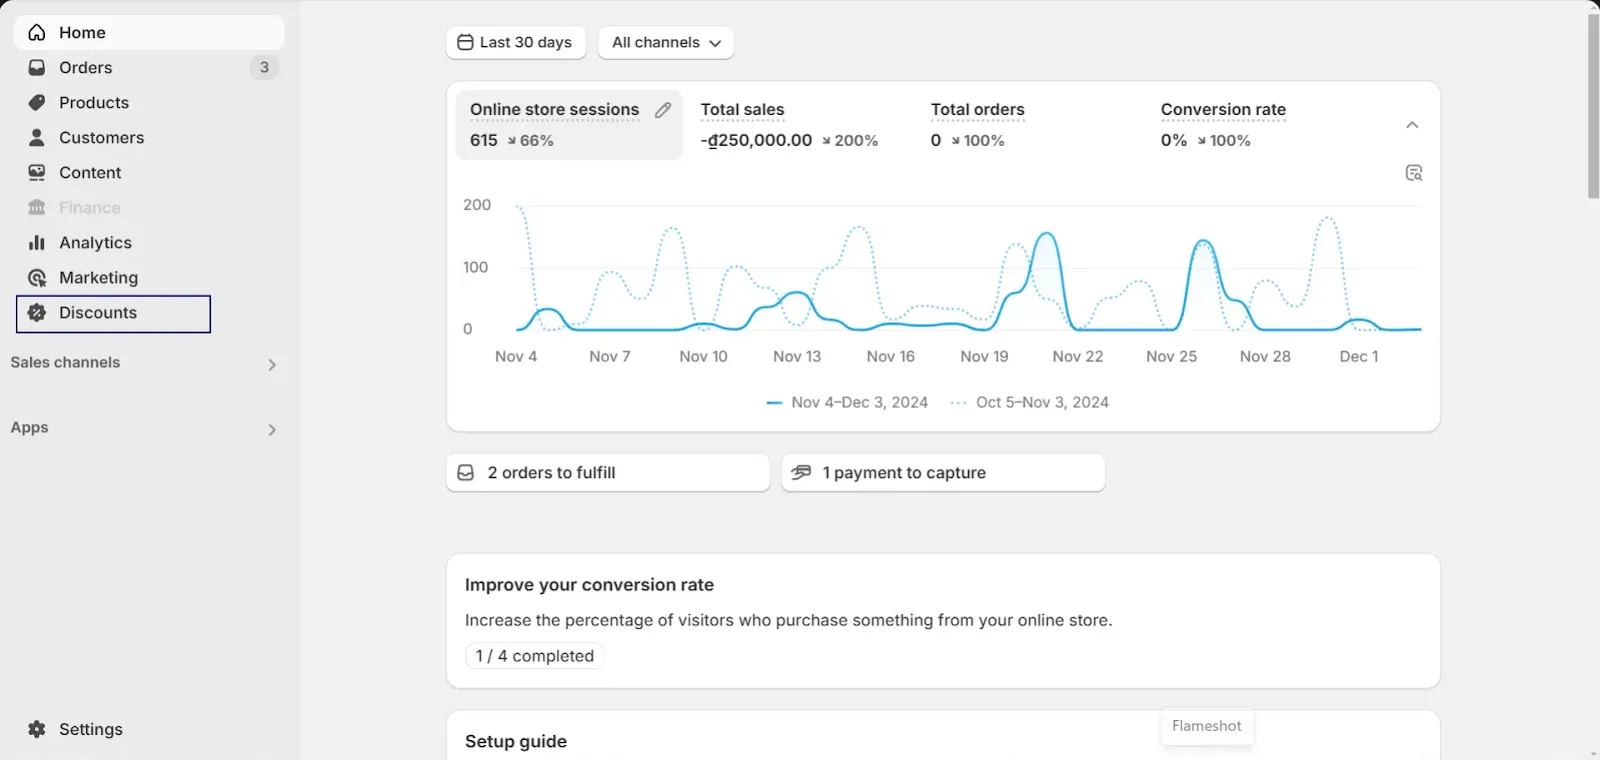Click 2 orders to fulfill button

point(608,473)
